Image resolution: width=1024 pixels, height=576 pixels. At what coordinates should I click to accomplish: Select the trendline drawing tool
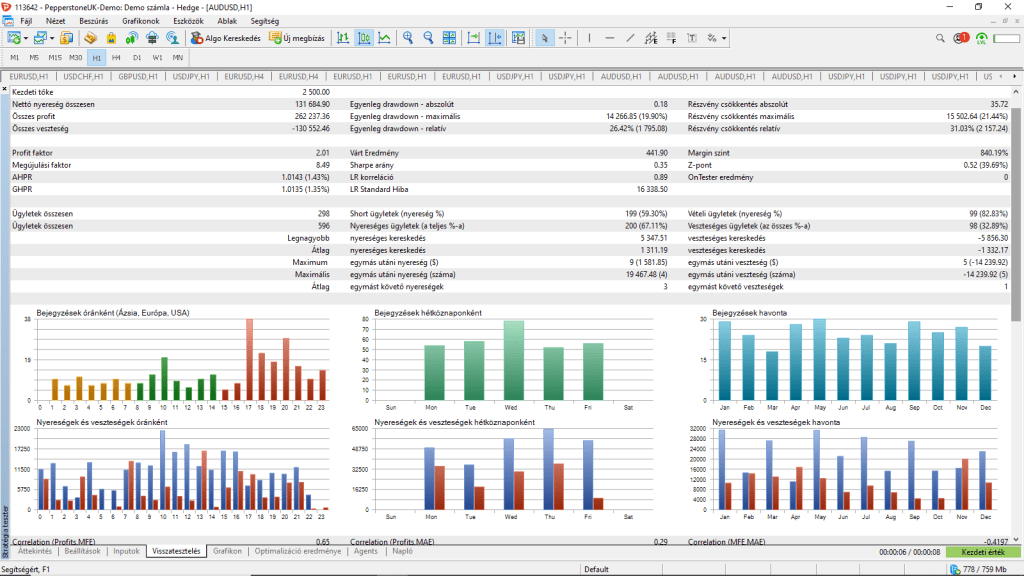[x=630, y=38]
